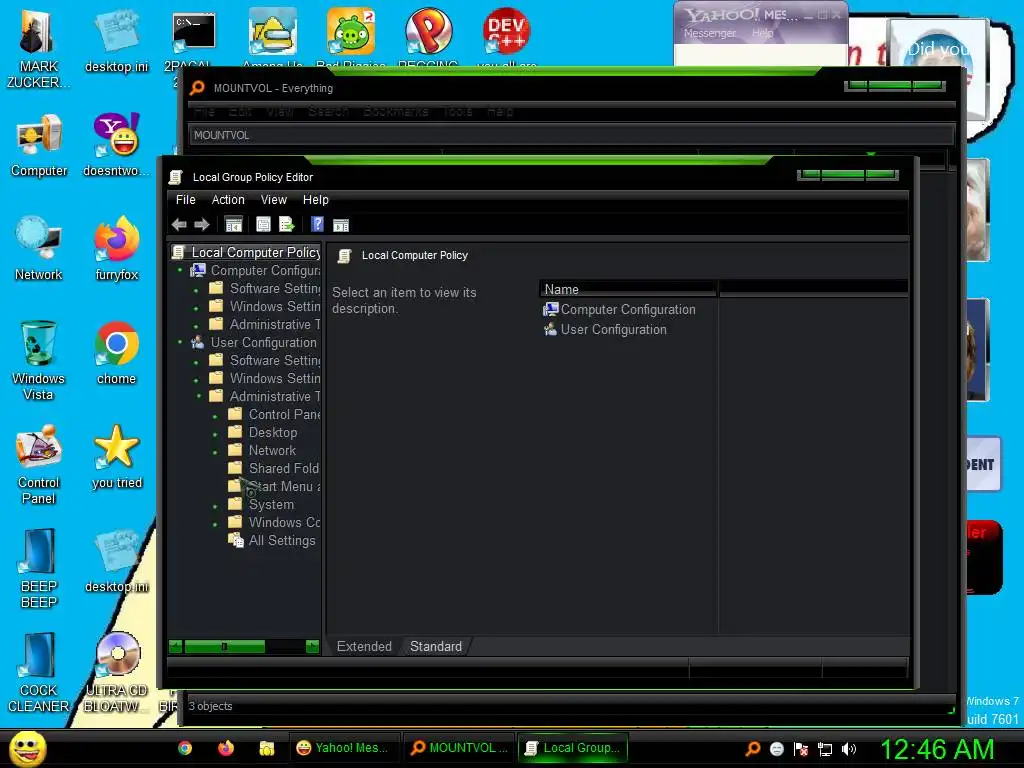The width and height of the screenshot is (1024, 768).
Task: Collapse Administrative Templates under User Configuration
Action: click(x=199, y=396)
